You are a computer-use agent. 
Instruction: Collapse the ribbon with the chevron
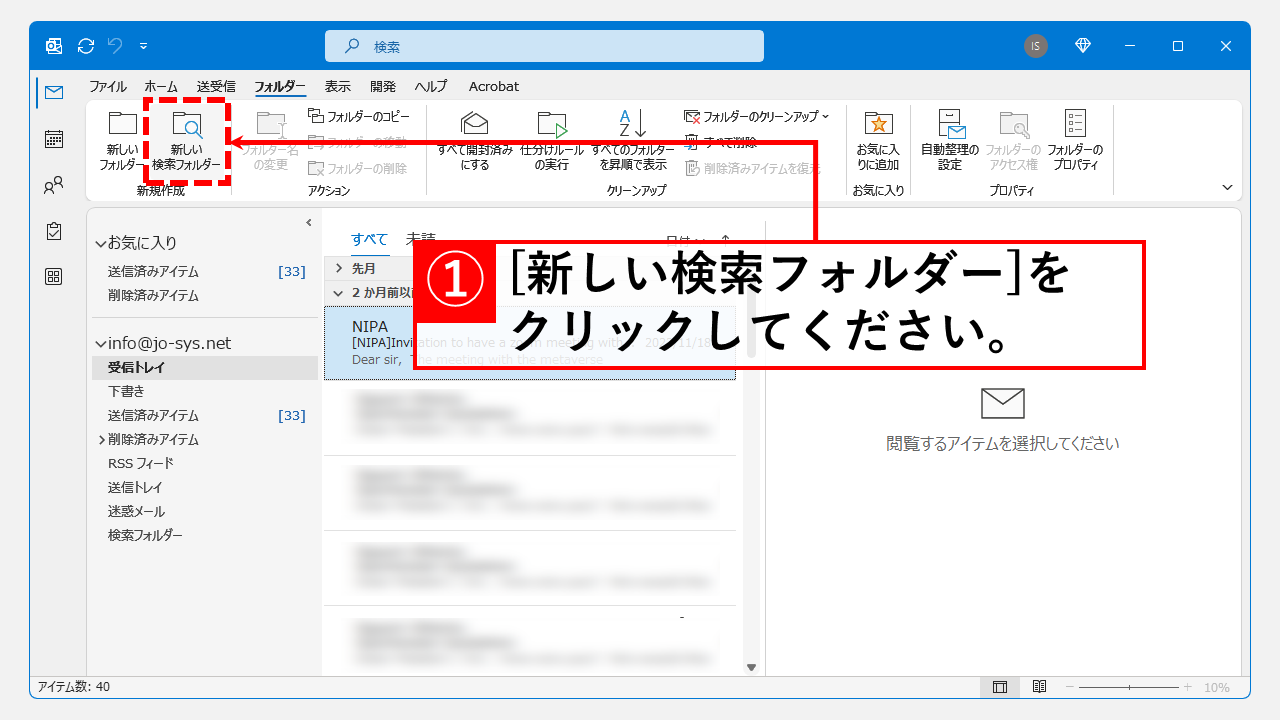[x=1228, y=187]
